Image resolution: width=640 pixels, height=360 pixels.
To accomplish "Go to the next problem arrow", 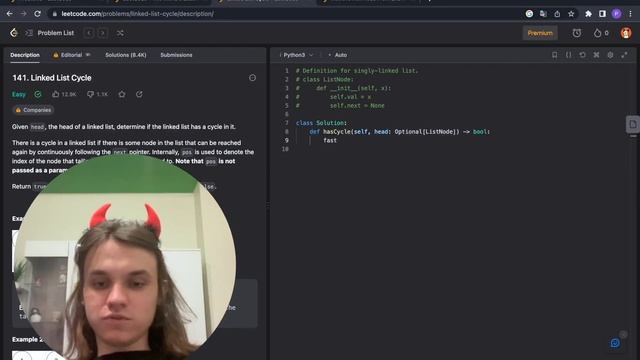I will coord(103,33).
